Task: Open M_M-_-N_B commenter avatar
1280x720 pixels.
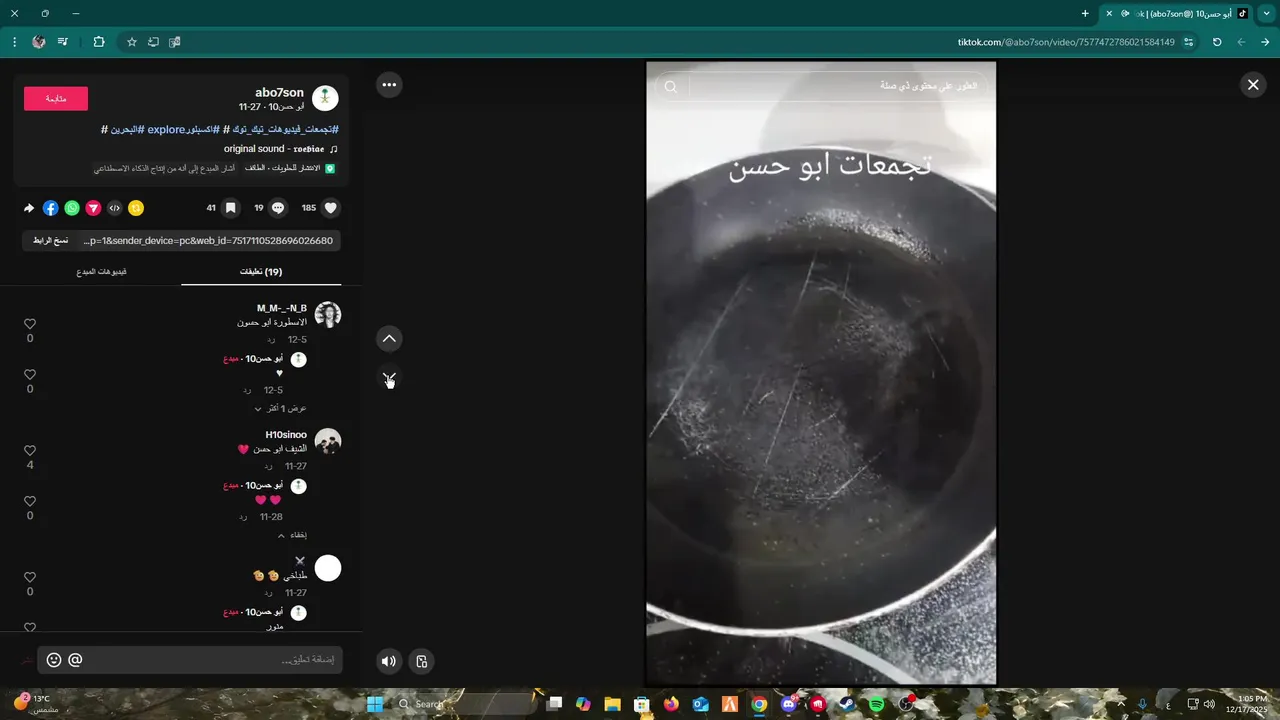Action: pos(328,314)
